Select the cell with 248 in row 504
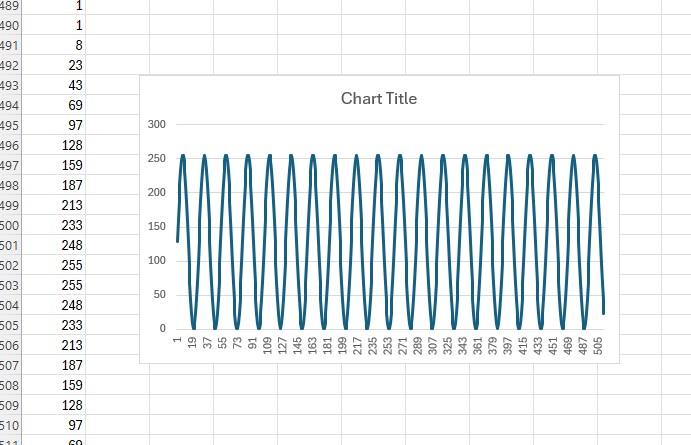This screenshot has width=691, height=445. (55, 305)
